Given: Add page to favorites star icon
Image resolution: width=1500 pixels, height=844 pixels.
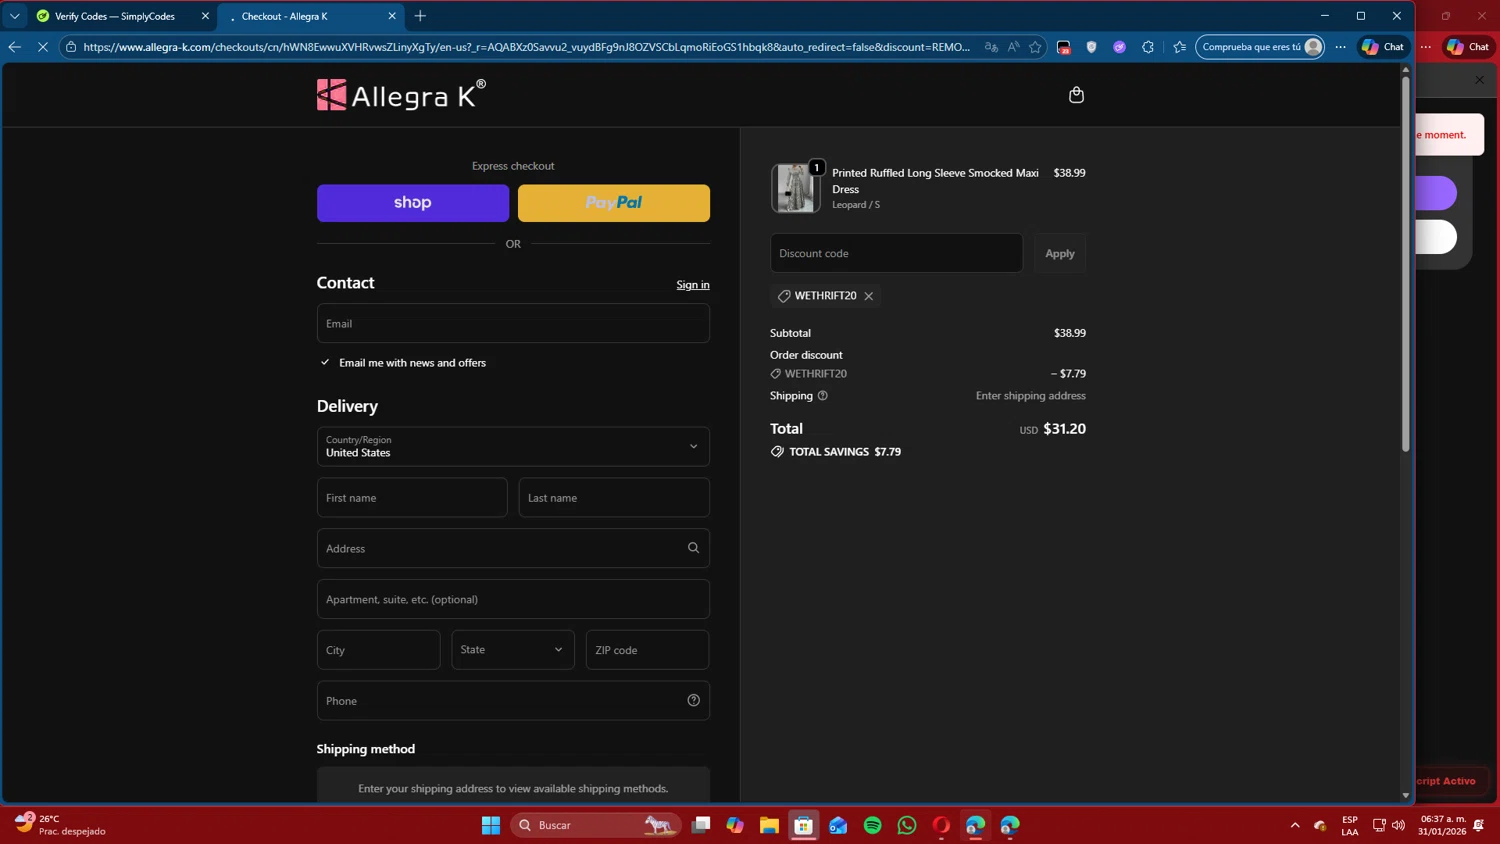Looking at the screenshot, I should pyautogui.click(x=1035, y=47).
